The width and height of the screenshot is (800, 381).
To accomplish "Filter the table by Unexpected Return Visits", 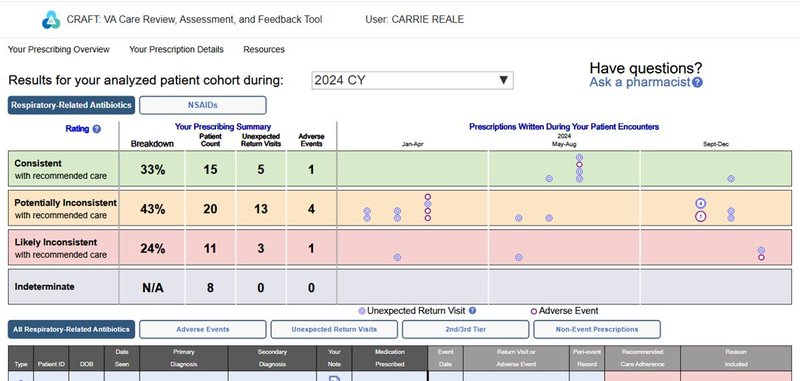I will (x=334, y=329).
